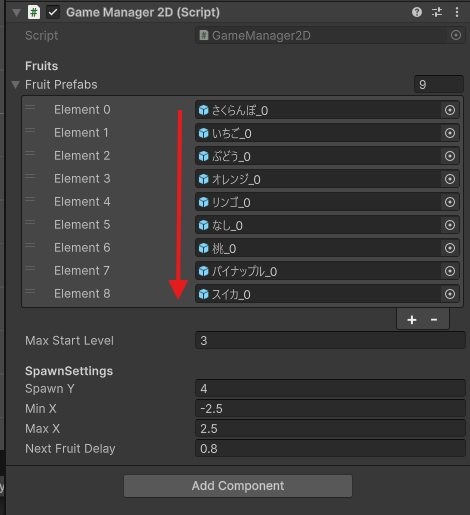Open the component presets sliders icon
Screen dimensions: 470x515
click(437, 12)
